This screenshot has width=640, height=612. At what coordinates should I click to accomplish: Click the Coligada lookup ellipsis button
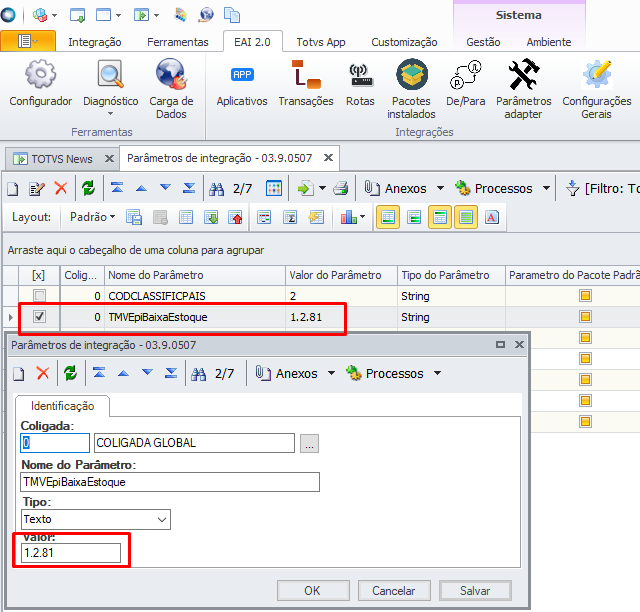tap(309, 443)
